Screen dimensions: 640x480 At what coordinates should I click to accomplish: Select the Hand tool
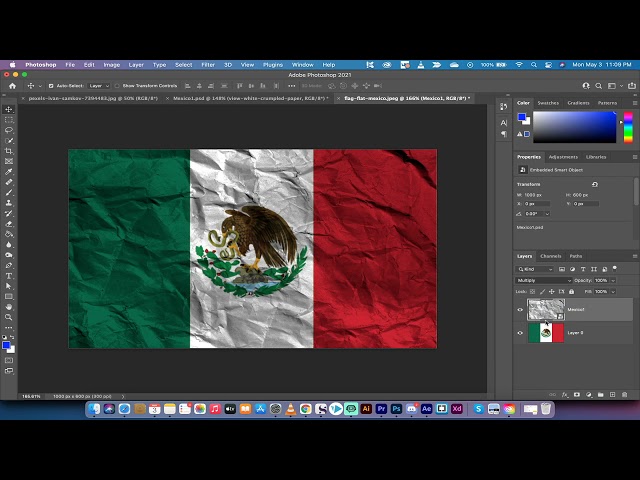point(9,307)
